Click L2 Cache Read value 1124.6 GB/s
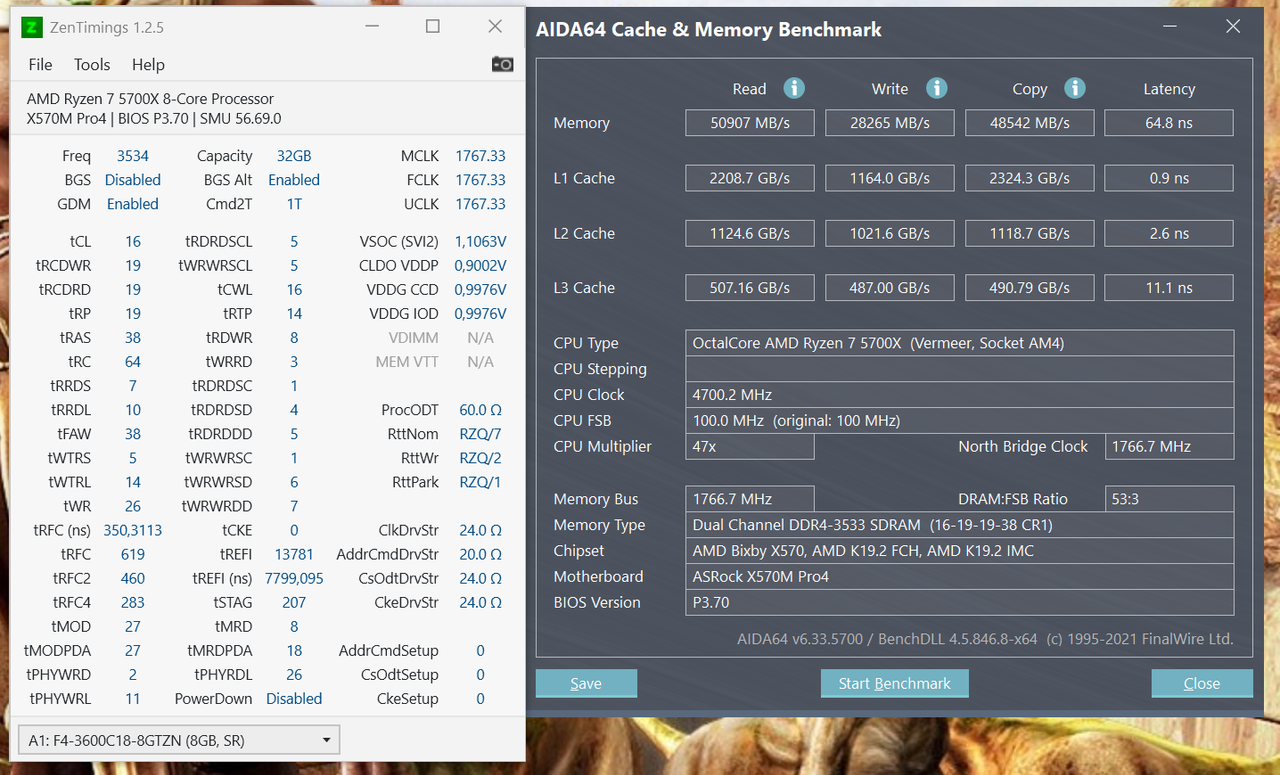Image resolution: width=1280 pixels, height=775 pixels. [751, 233]
